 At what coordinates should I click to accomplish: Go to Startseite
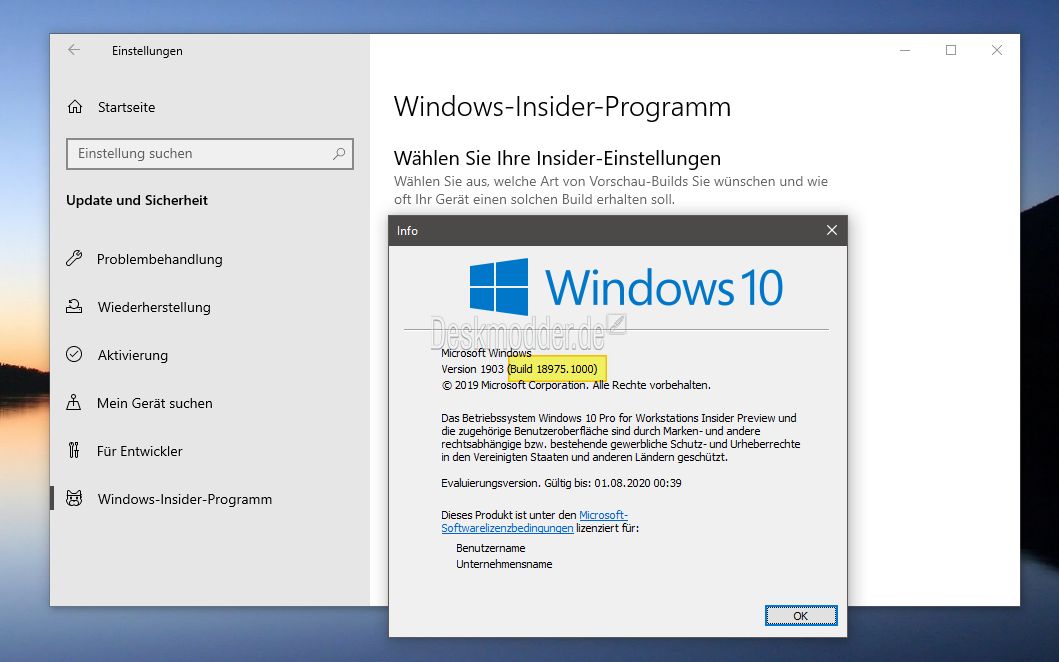coord(210,107)
